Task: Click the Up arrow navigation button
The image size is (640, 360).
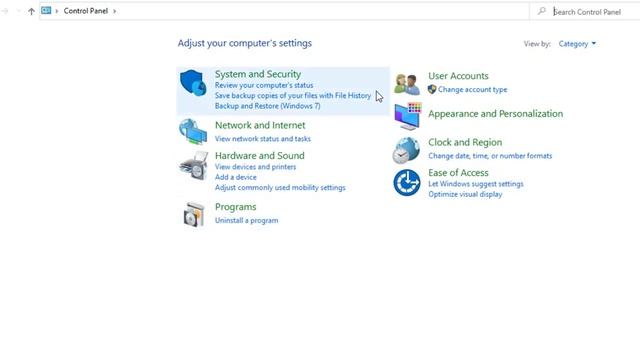Action: click(31, 11)
